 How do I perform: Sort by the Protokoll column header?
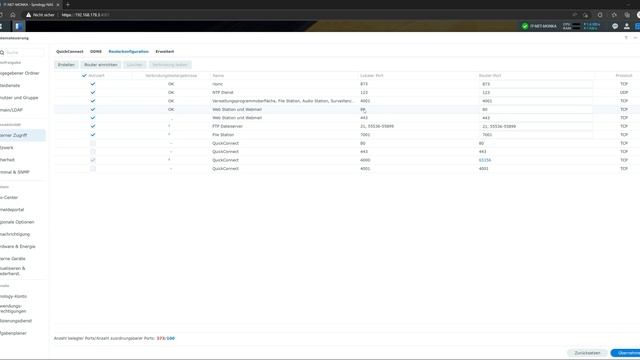[624, 76]
